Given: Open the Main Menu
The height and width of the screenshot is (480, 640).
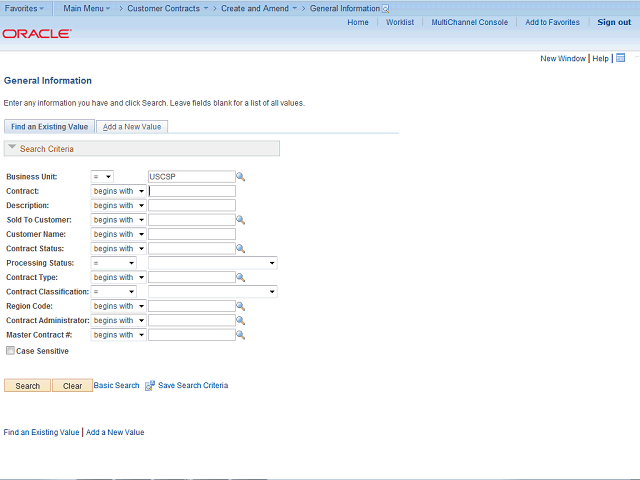Looking at the screenshot, I should [87, 9].
